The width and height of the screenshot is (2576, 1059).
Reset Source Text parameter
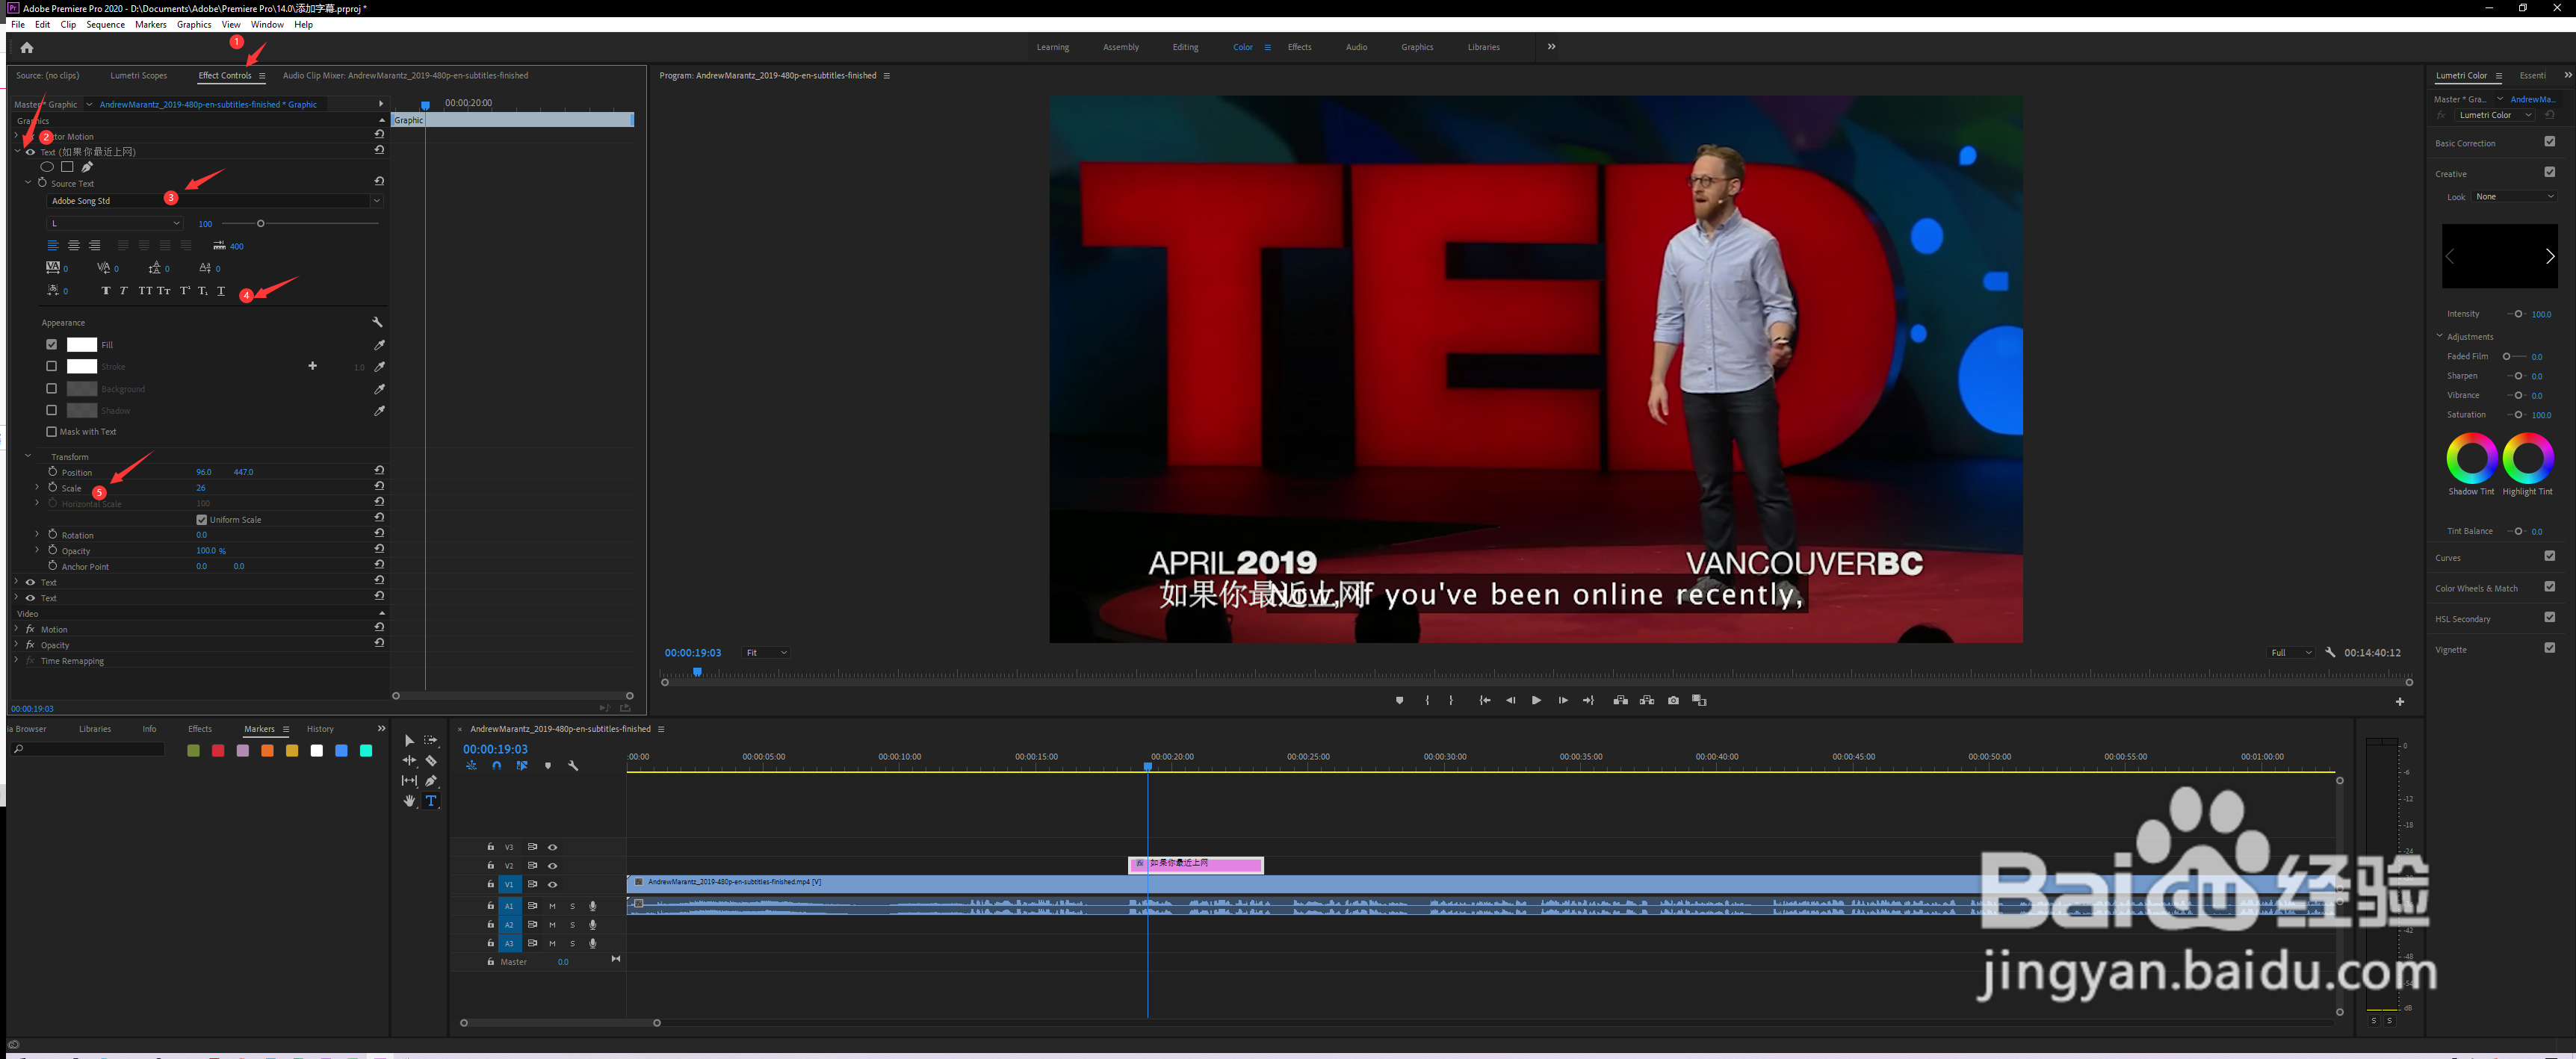pyautogui.click(x=379, y=182)
